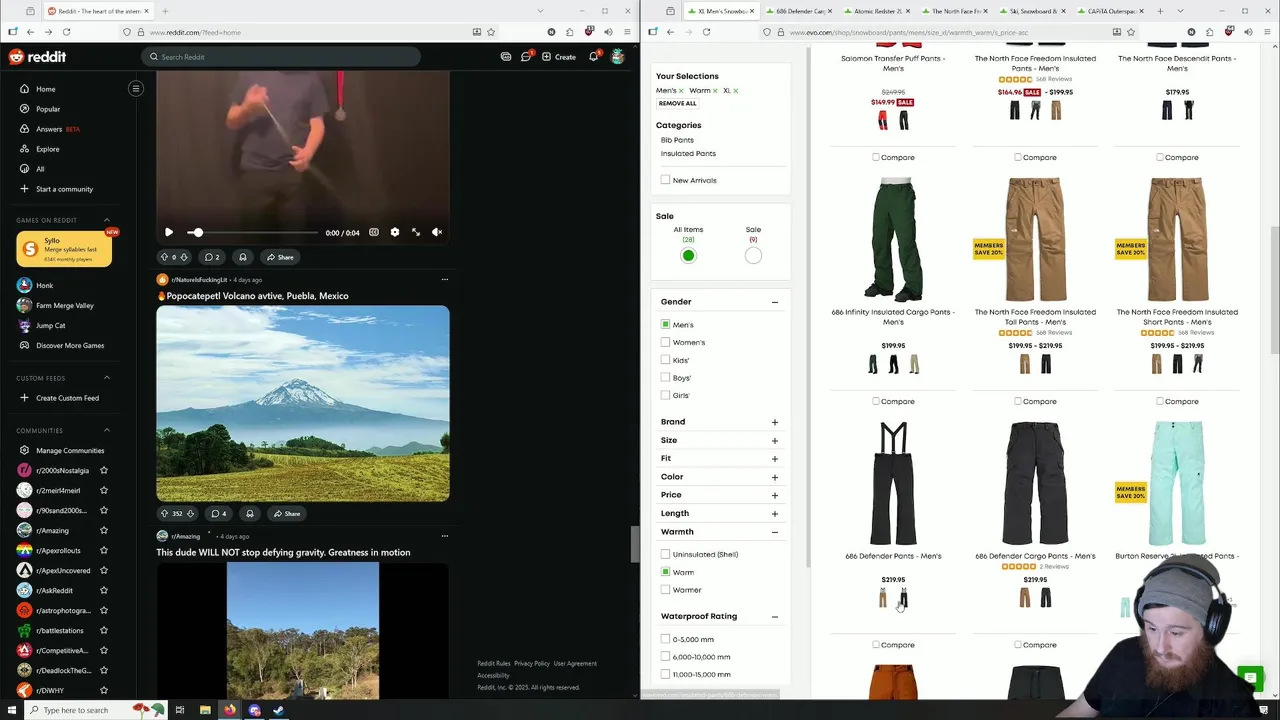Screen dimensions: 1280x720
Task: Click Create Custom Feed
Action: coord(66,398)
